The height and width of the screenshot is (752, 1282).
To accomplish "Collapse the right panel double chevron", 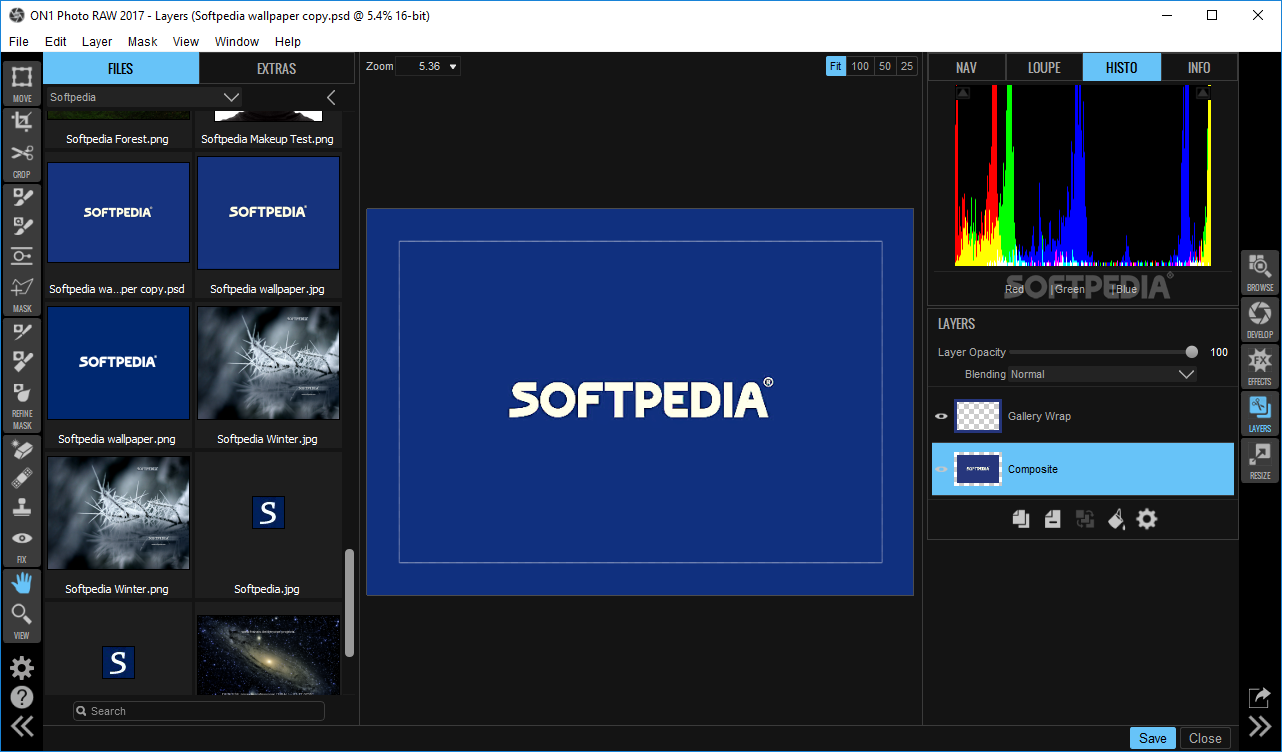I will [1260, 727].
